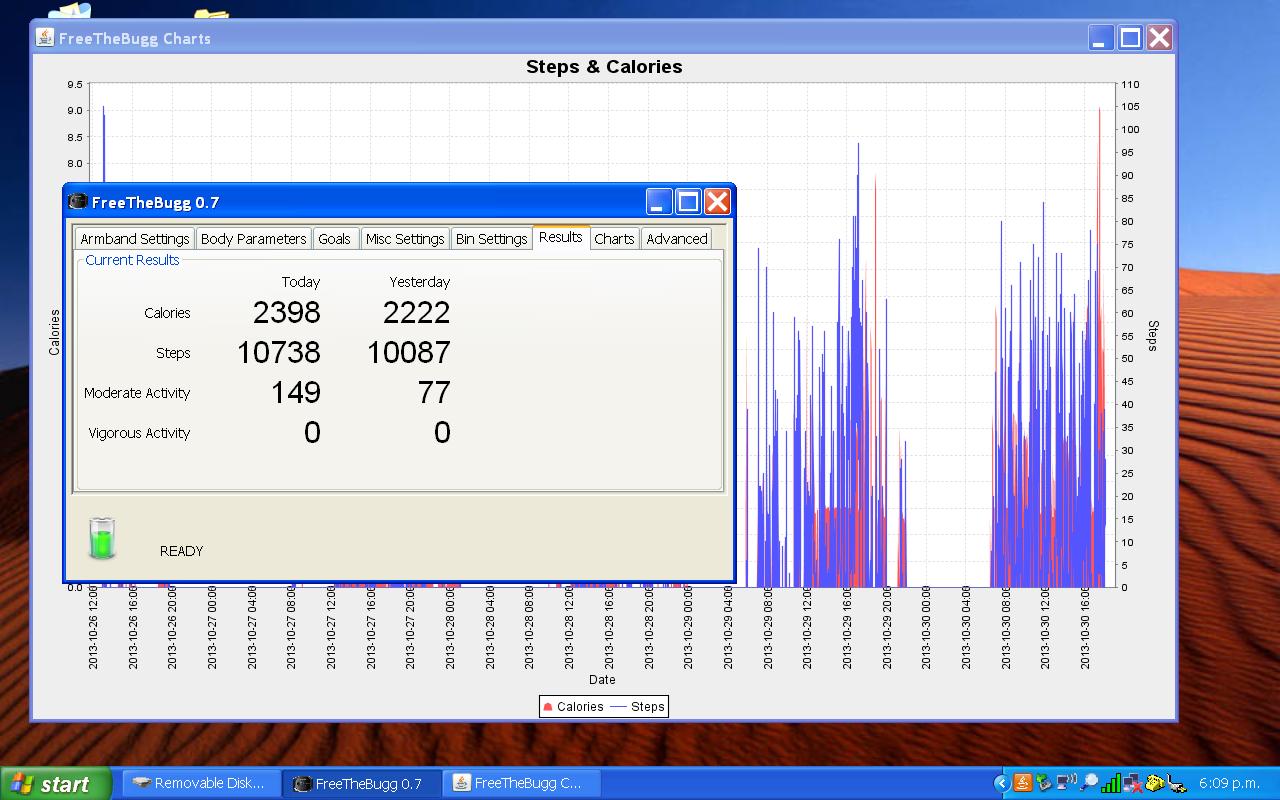This screenshot has height=800, width=1280.
Task: Switch to the Armband Settings tab
Action: (134, 239)
